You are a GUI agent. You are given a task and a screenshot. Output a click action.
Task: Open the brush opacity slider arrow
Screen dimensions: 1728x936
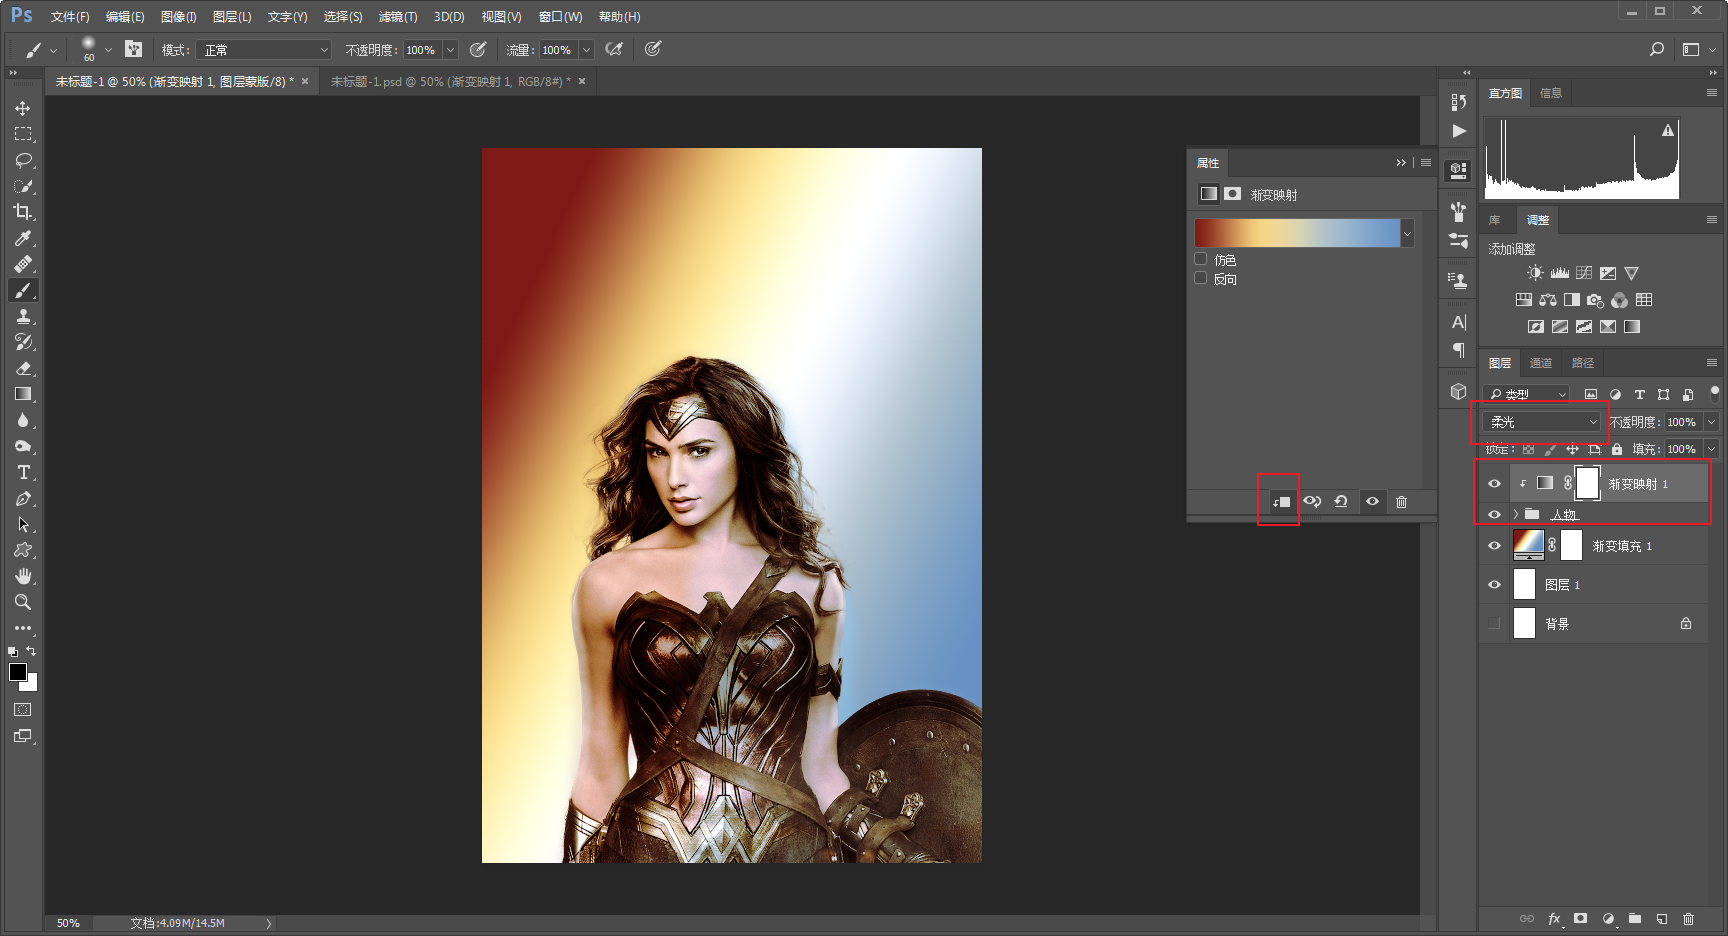pyautogui.click(x=450, y=50)
